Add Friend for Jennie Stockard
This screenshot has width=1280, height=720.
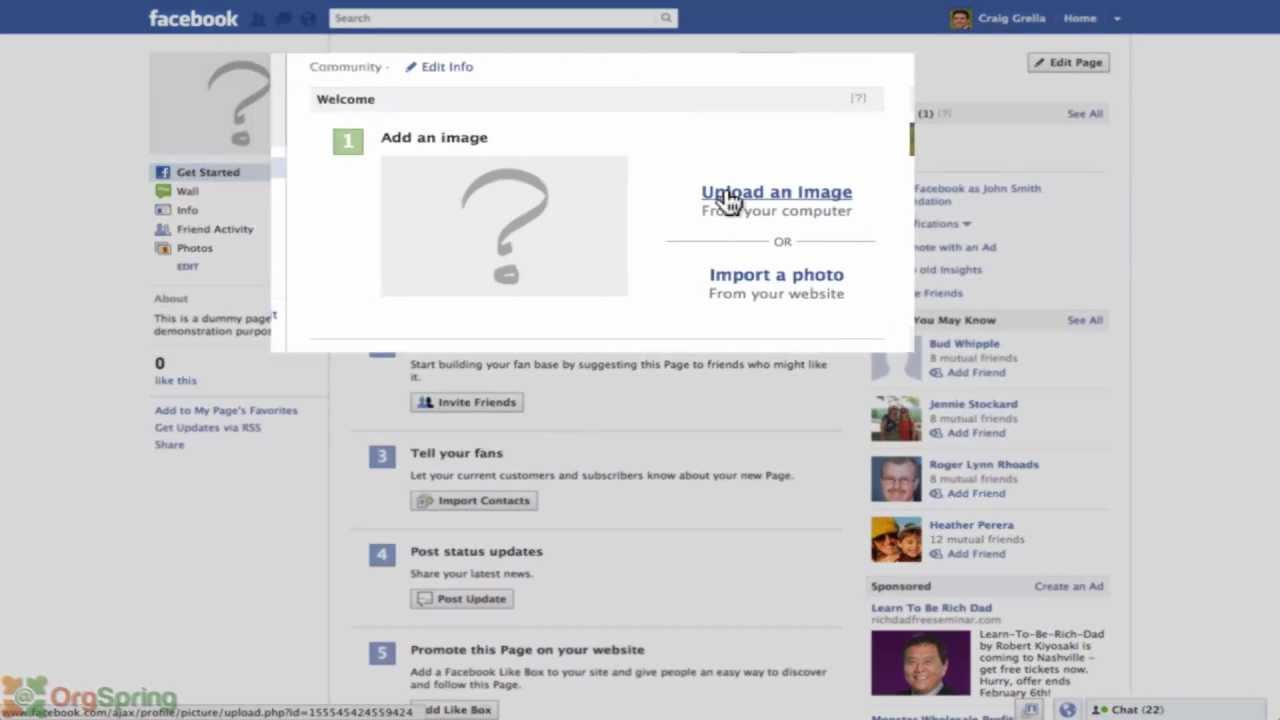968,433
